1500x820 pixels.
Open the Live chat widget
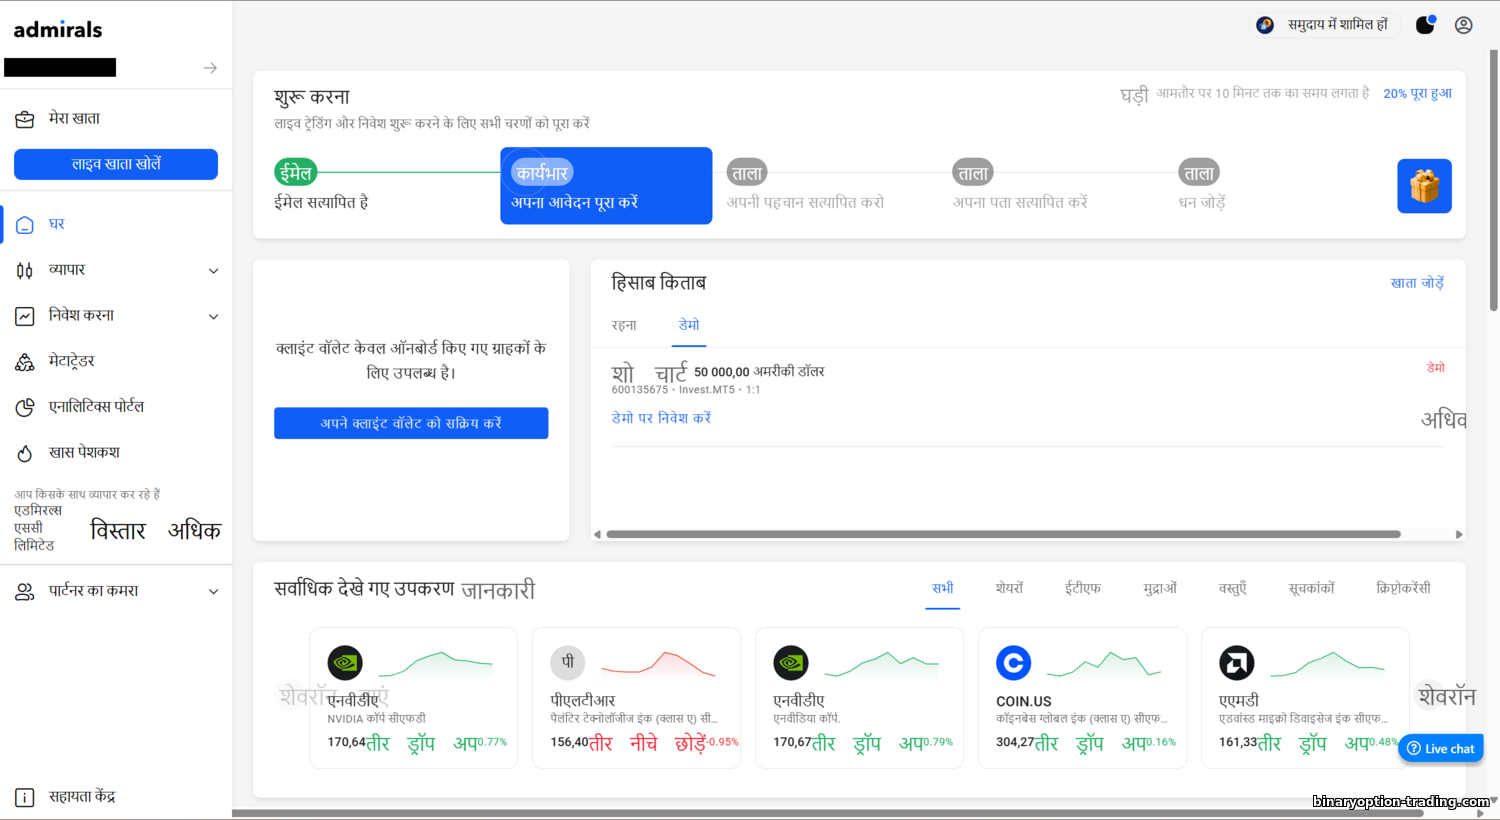click(x=1440, y=748)
